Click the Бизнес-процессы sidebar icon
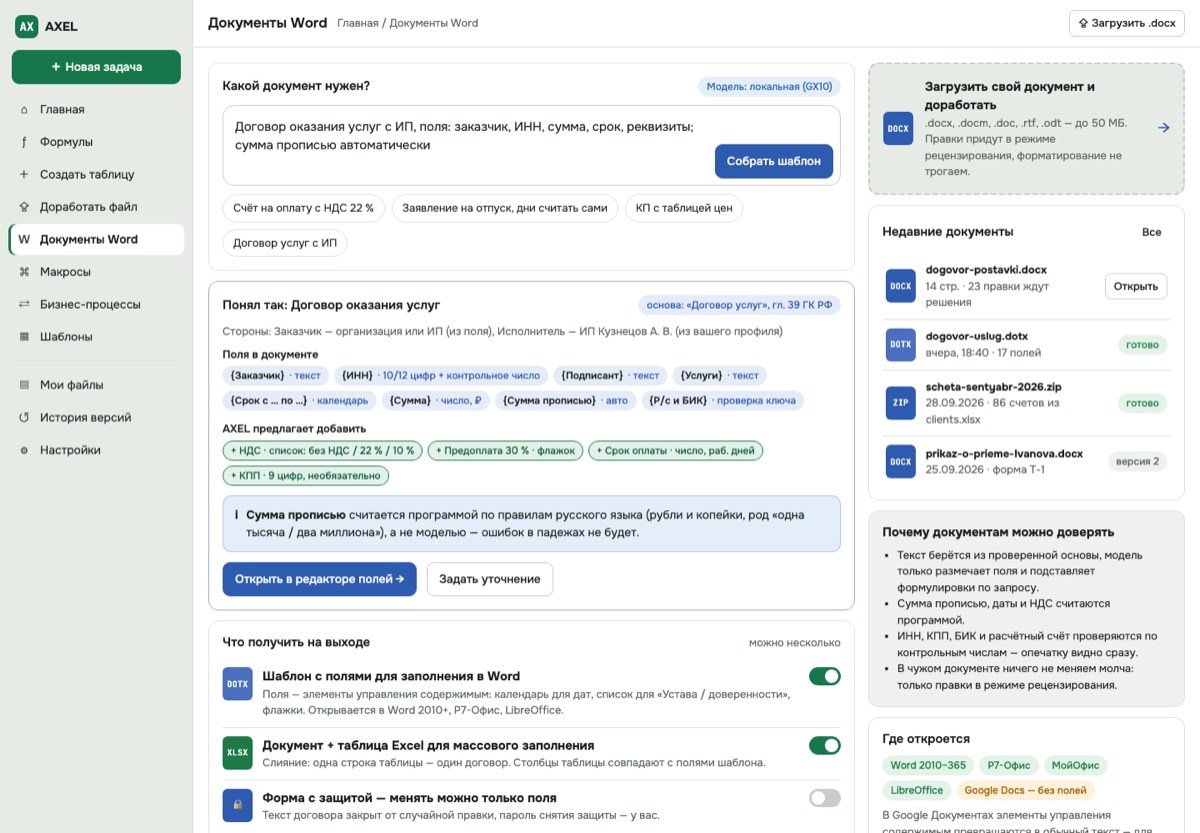The width and height of the screenshot is (1200, 833). [x=24, y=304]
